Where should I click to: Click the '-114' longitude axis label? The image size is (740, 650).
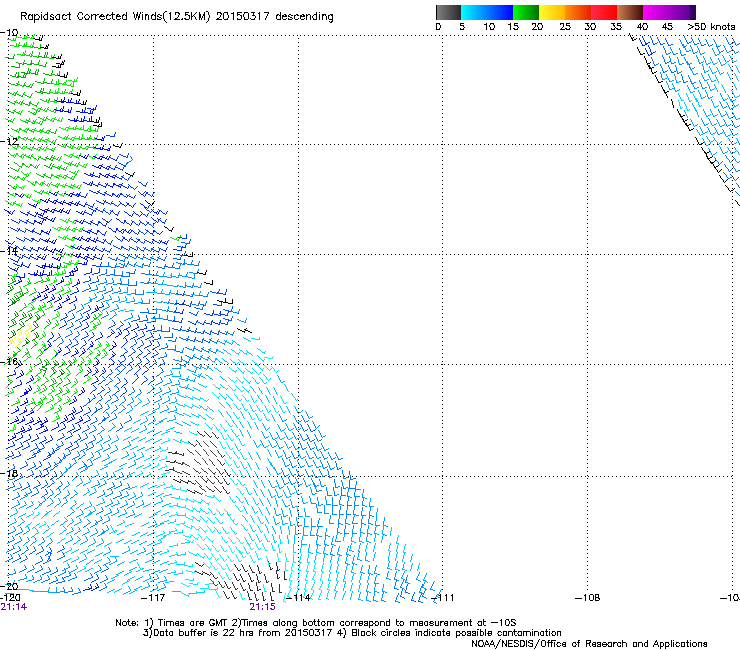(299, 598)
